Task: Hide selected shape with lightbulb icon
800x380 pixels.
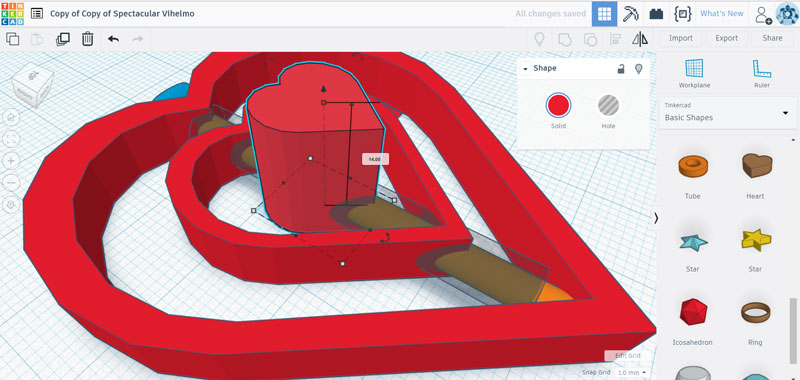Action: (x=638, y=69)
